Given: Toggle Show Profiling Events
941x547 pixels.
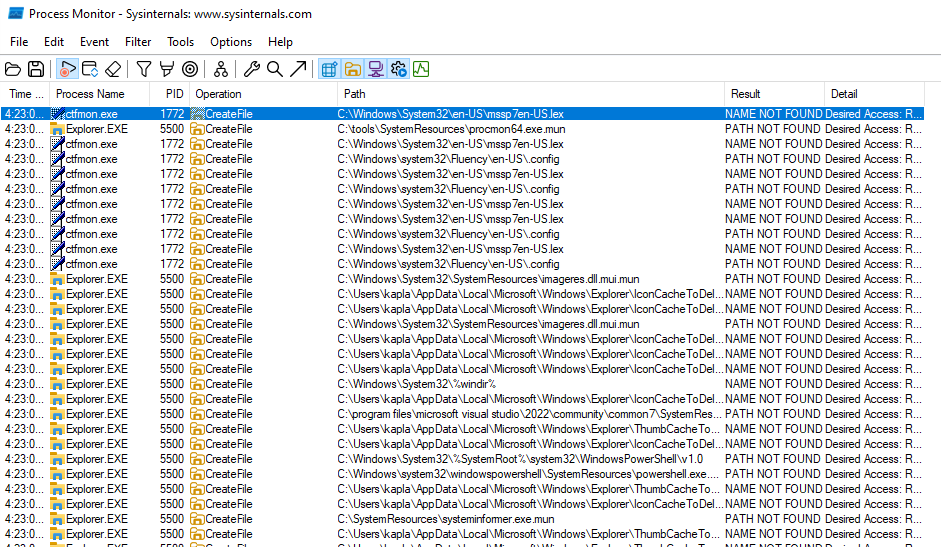Looking at the screenshot, I should 421,70.
